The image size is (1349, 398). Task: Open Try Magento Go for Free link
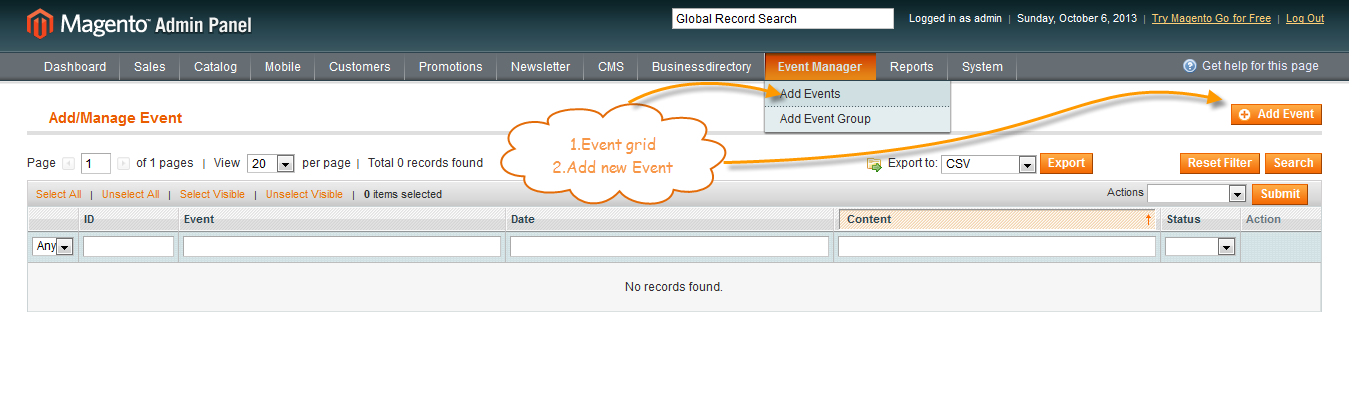click(x=1211, y=19)
